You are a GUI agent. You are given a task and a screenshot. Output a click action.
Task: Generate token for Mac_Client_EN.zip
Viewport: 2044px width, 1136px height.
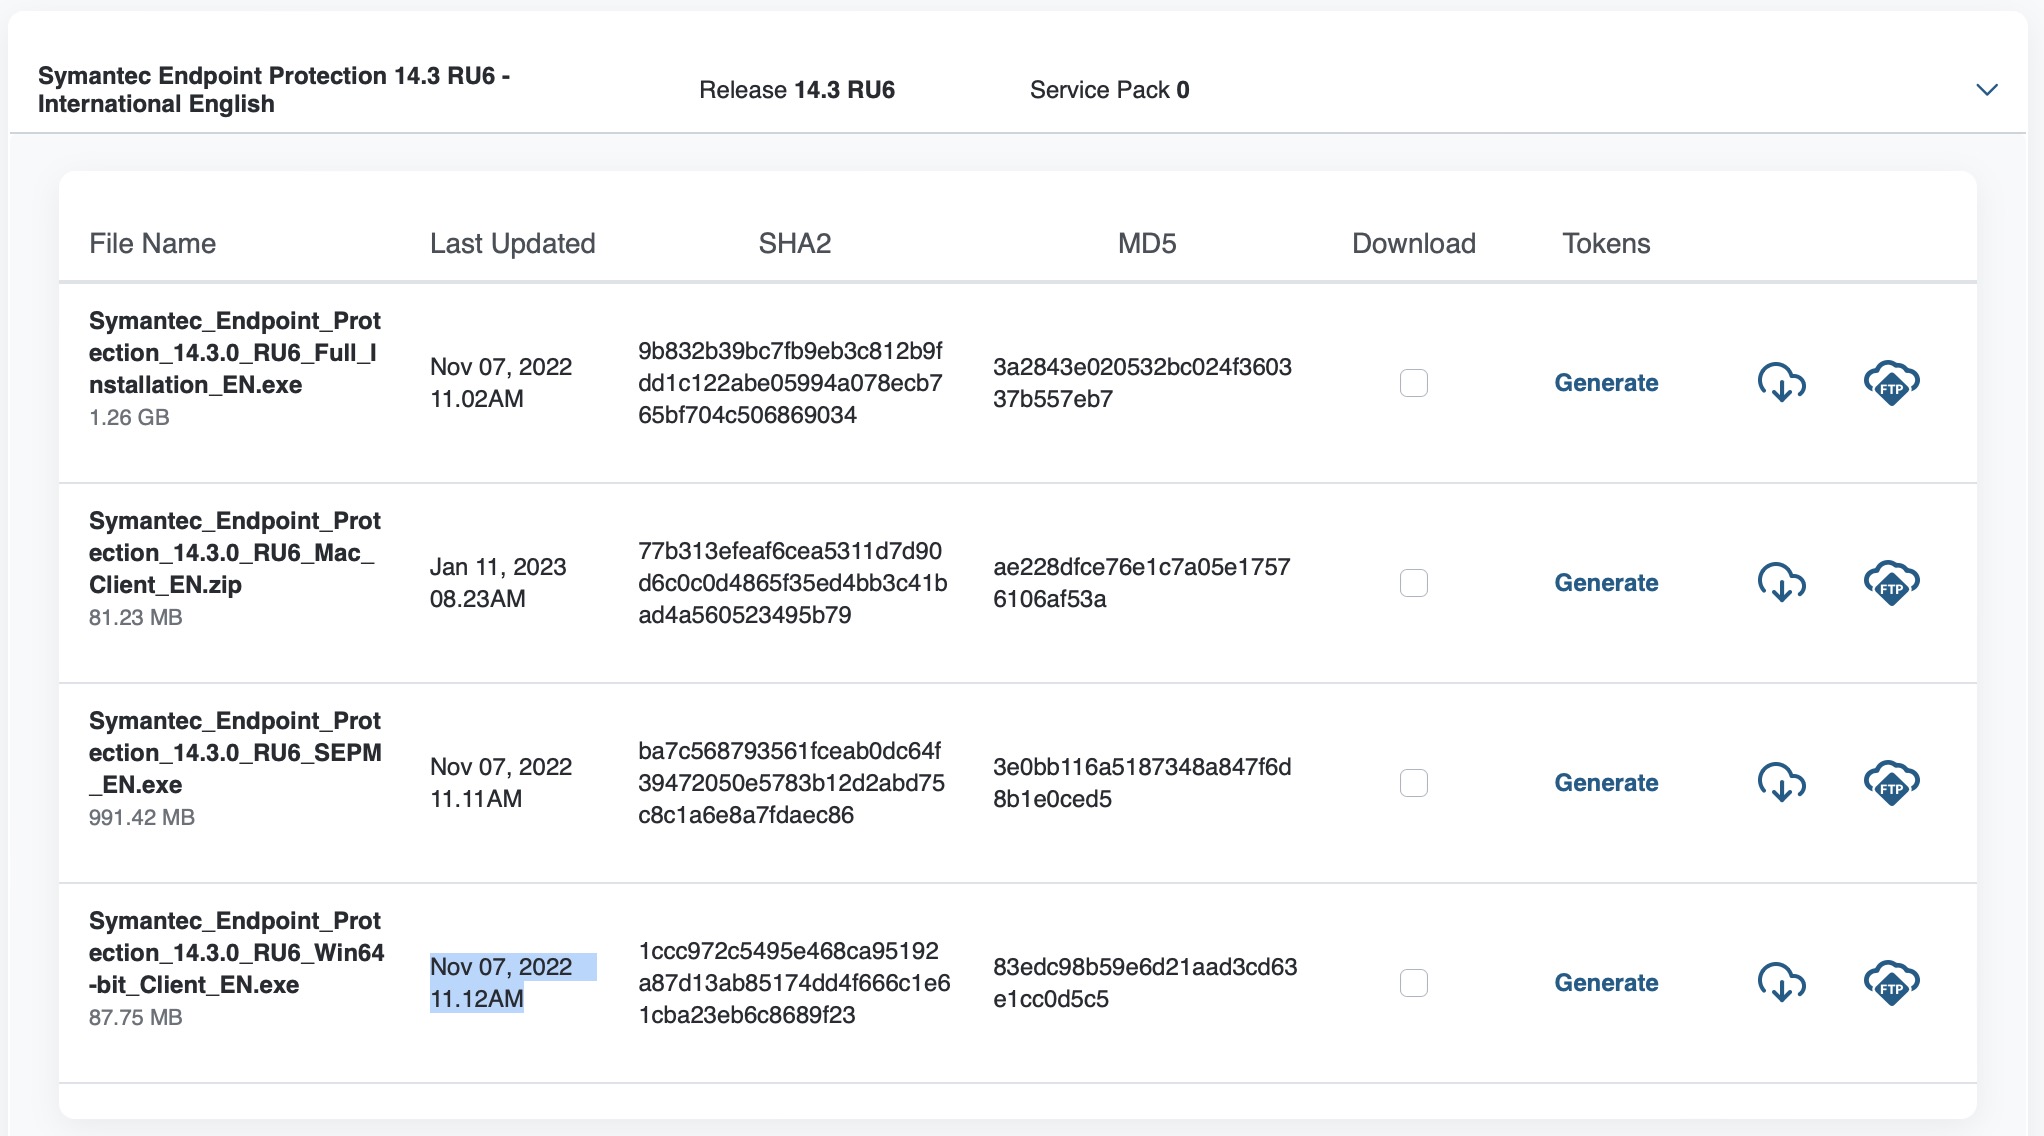coord(1606,583)
